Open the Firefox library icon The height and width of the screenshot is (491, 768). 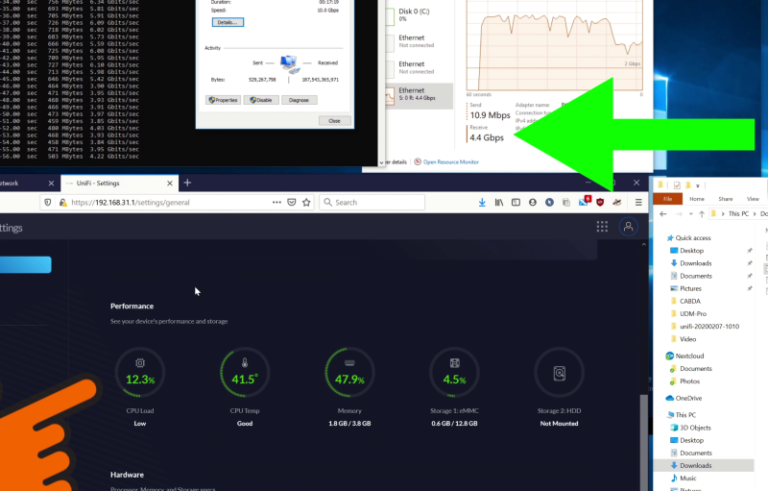[x=499, y=202]
